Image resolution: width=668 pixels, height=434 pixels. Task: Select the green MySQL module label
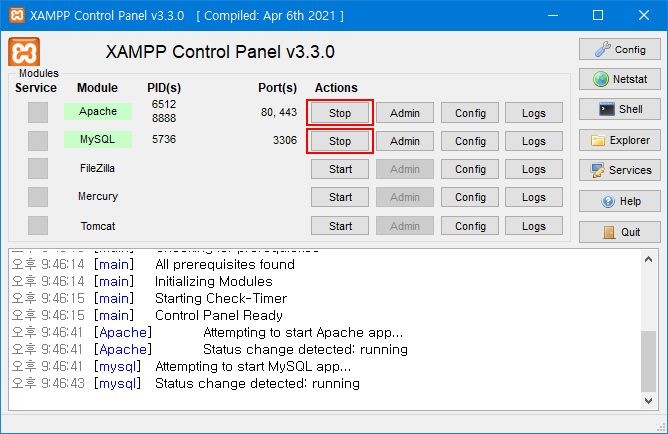tap(98, 139)
